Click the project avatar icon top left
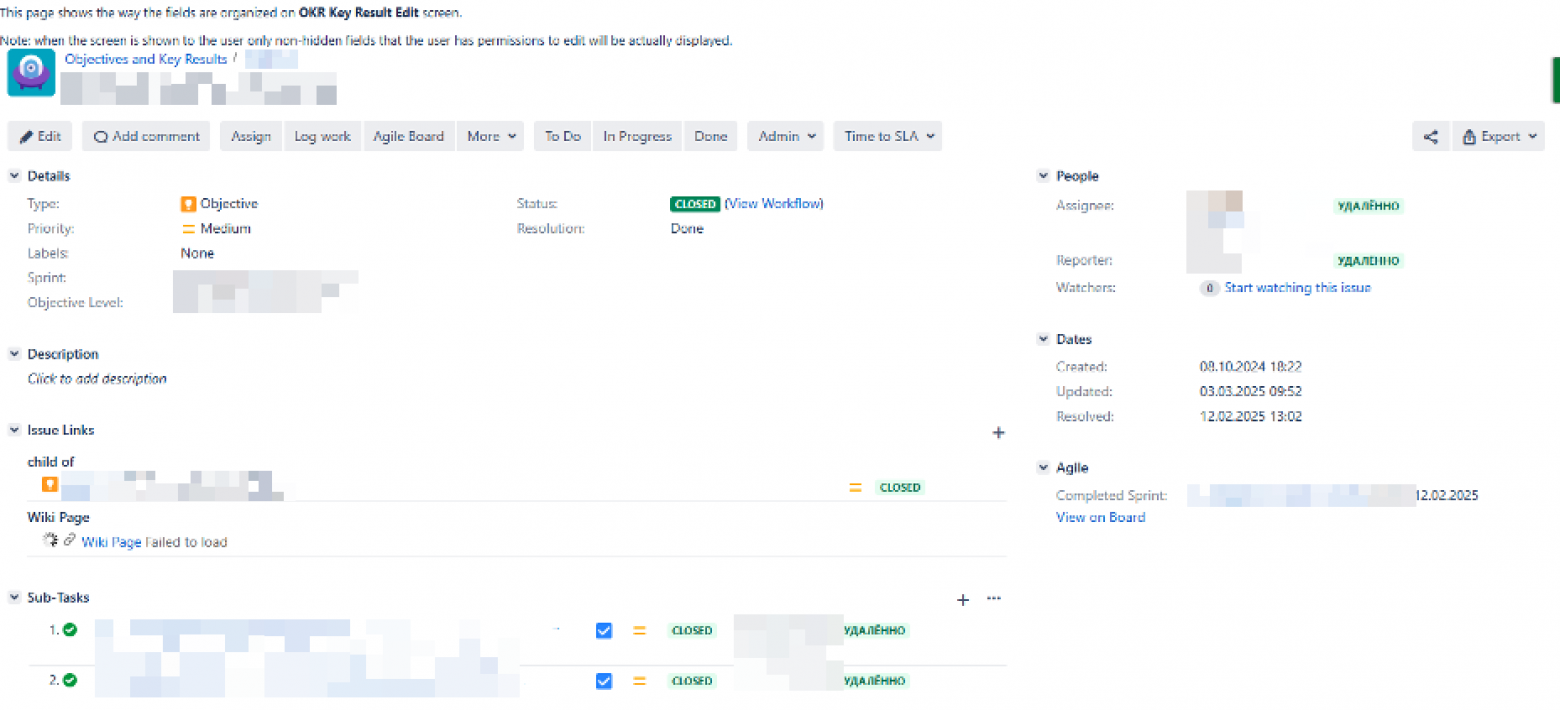The width and height of the screenshot is (1560, 710). [30, 73]
